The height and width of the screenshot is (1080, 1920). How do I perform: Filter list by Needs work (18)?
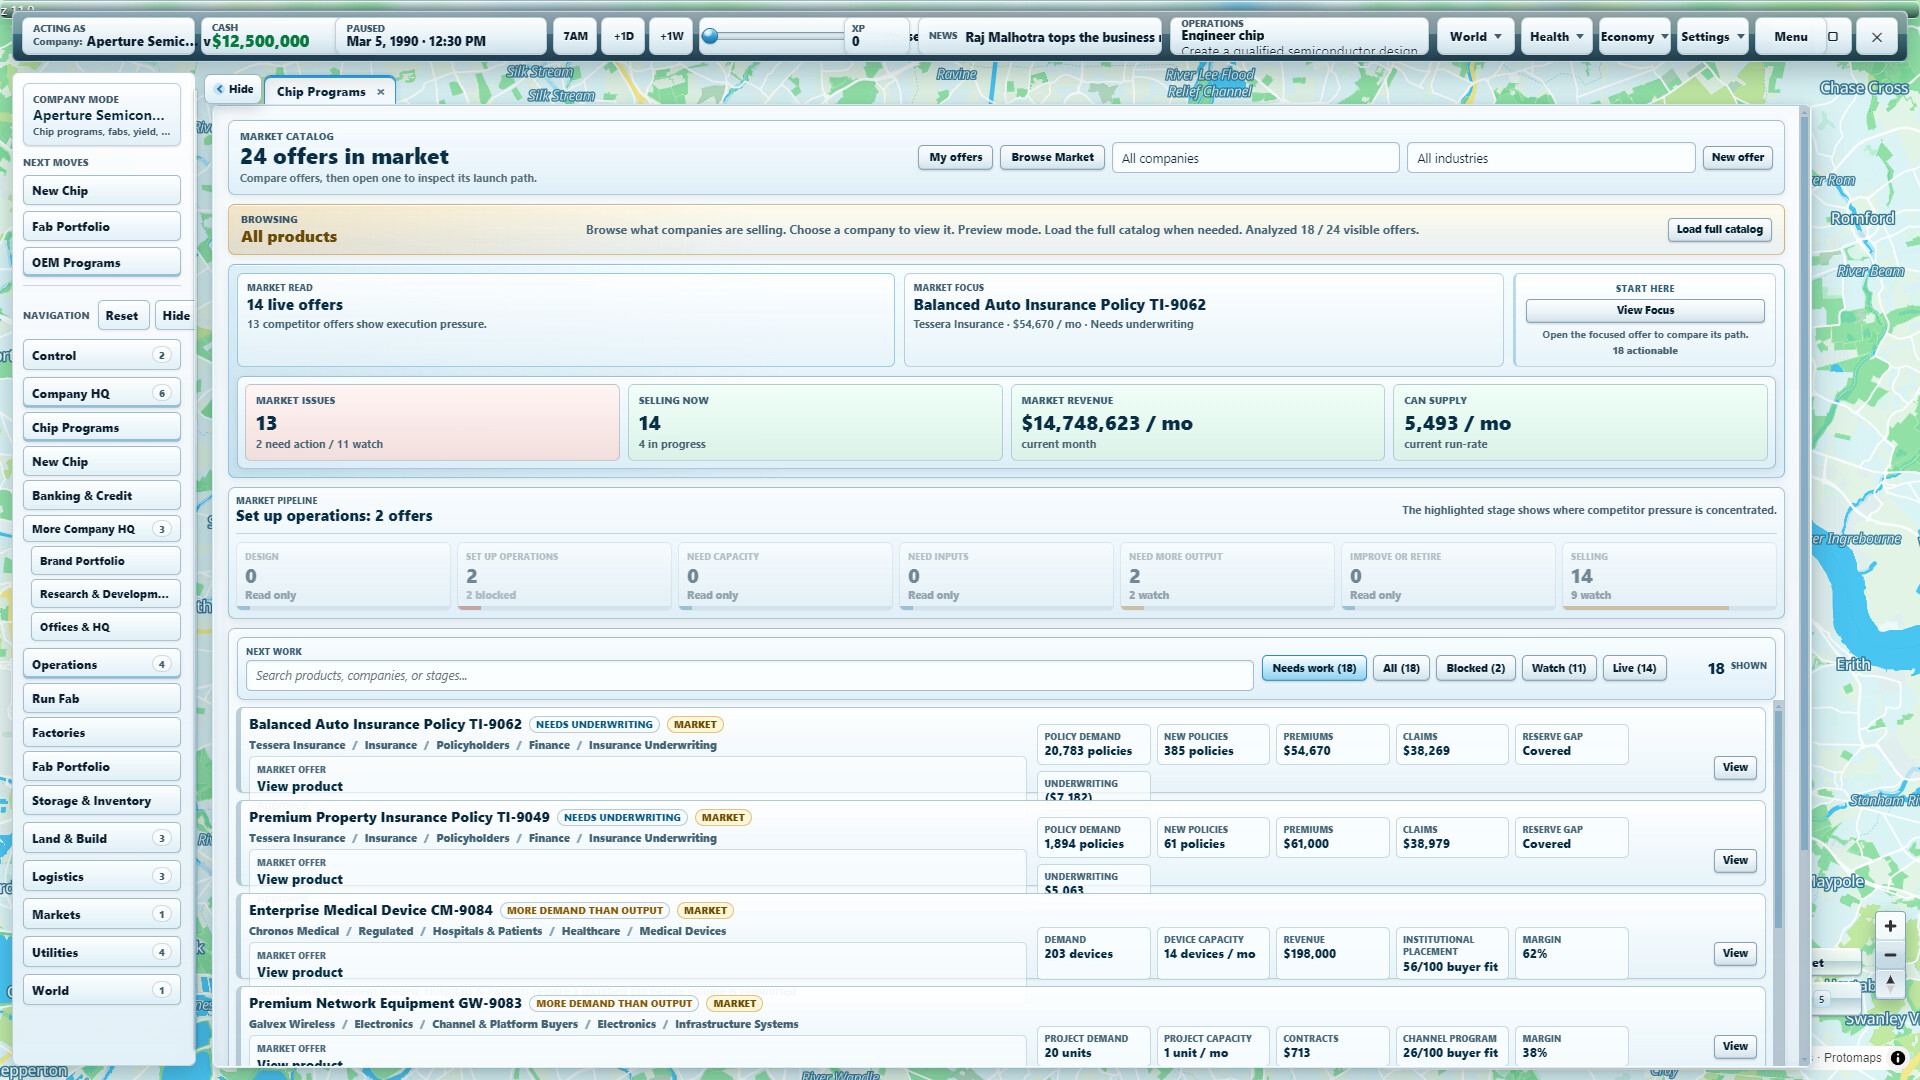click(x=1314, y=668)
